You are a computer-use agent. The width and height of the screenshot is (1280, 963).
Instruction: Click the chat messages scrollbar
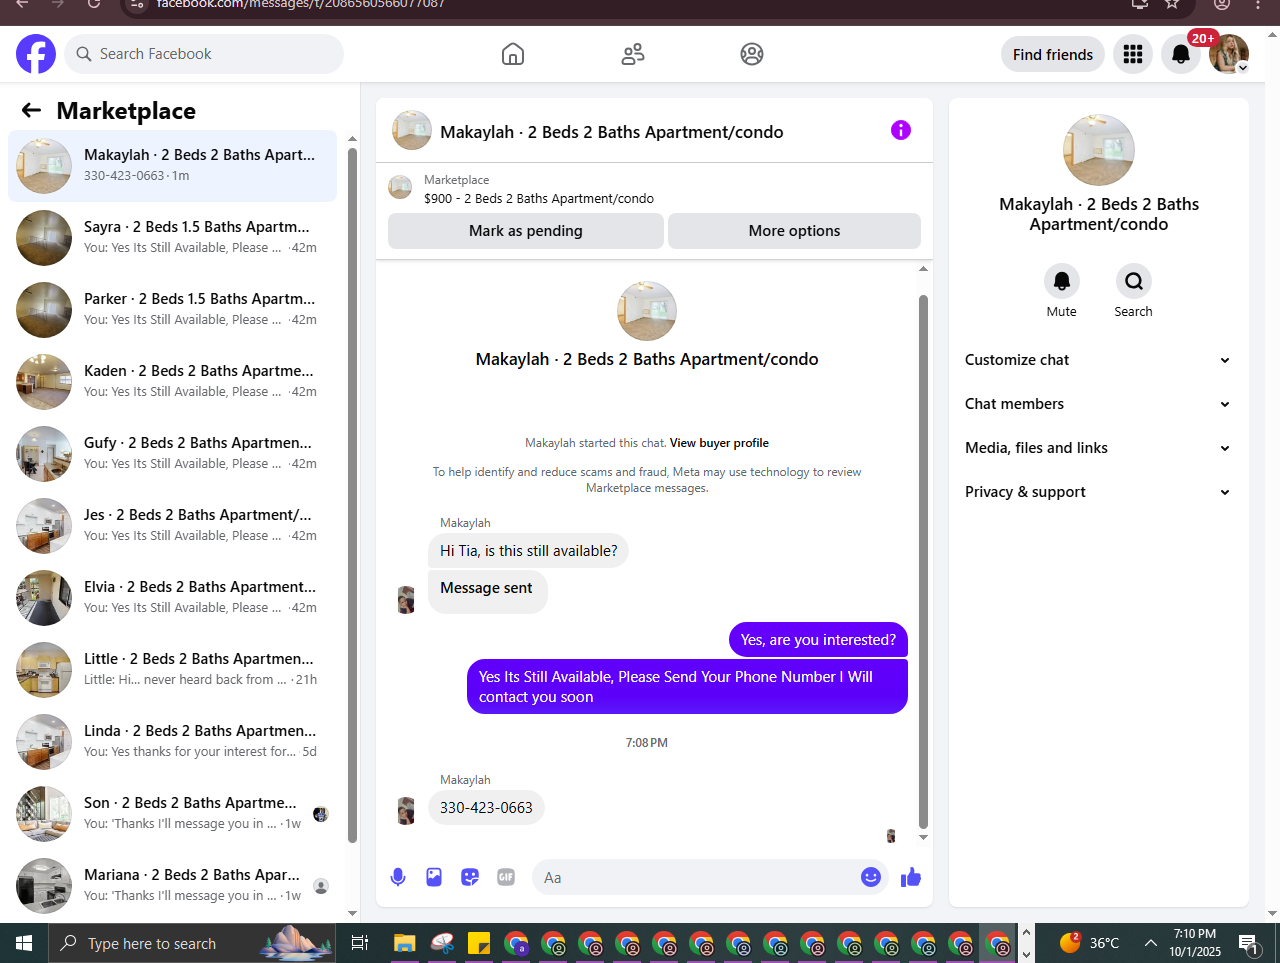pyautogui.click(x=923, y=560)
